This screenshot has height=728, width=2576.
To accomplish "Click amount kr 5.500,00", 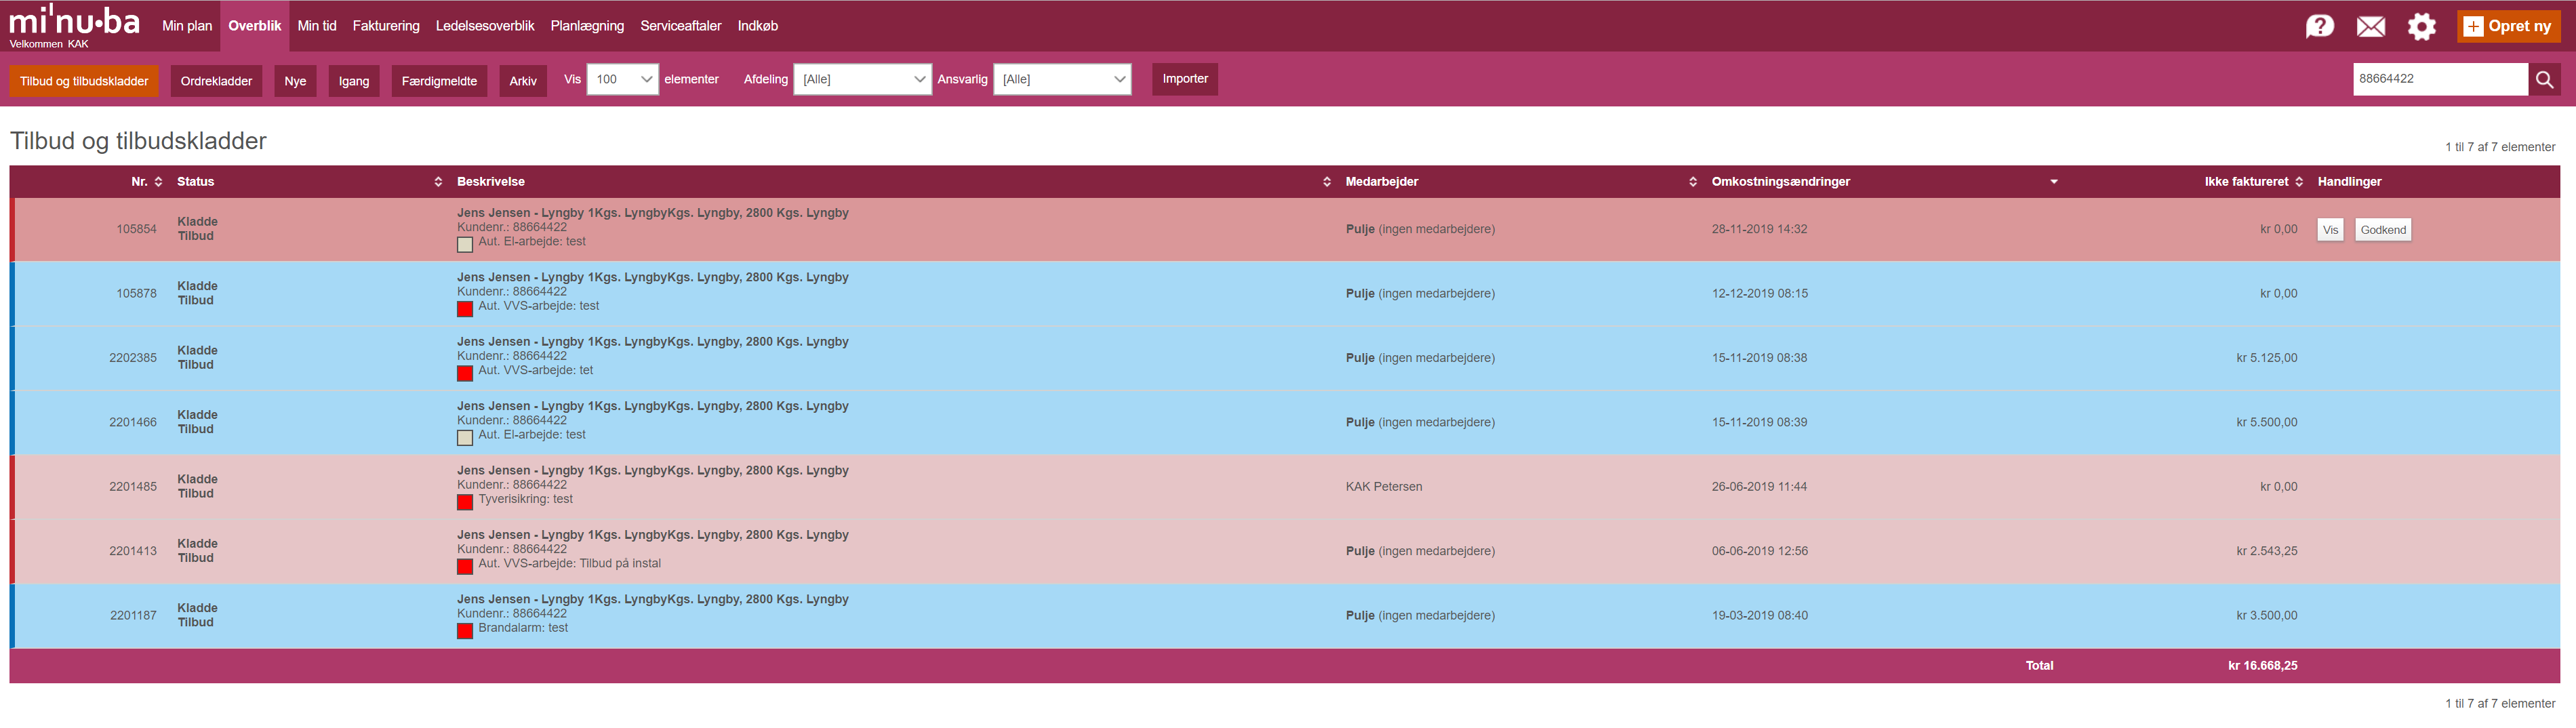I will 2266,422.
